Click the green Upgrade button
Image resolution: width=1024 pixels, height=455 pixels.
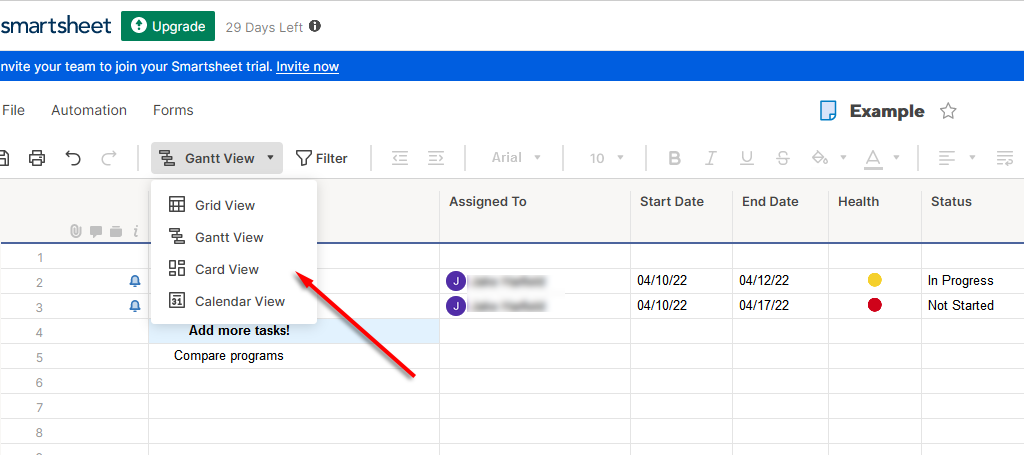tap(168, 26)
